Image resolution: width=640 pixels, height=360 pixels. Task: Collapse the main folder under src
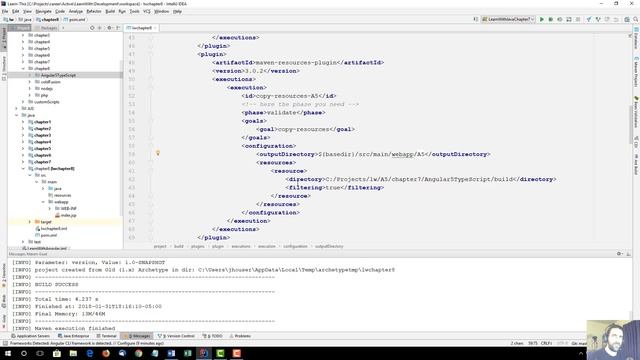click(36, 182)
